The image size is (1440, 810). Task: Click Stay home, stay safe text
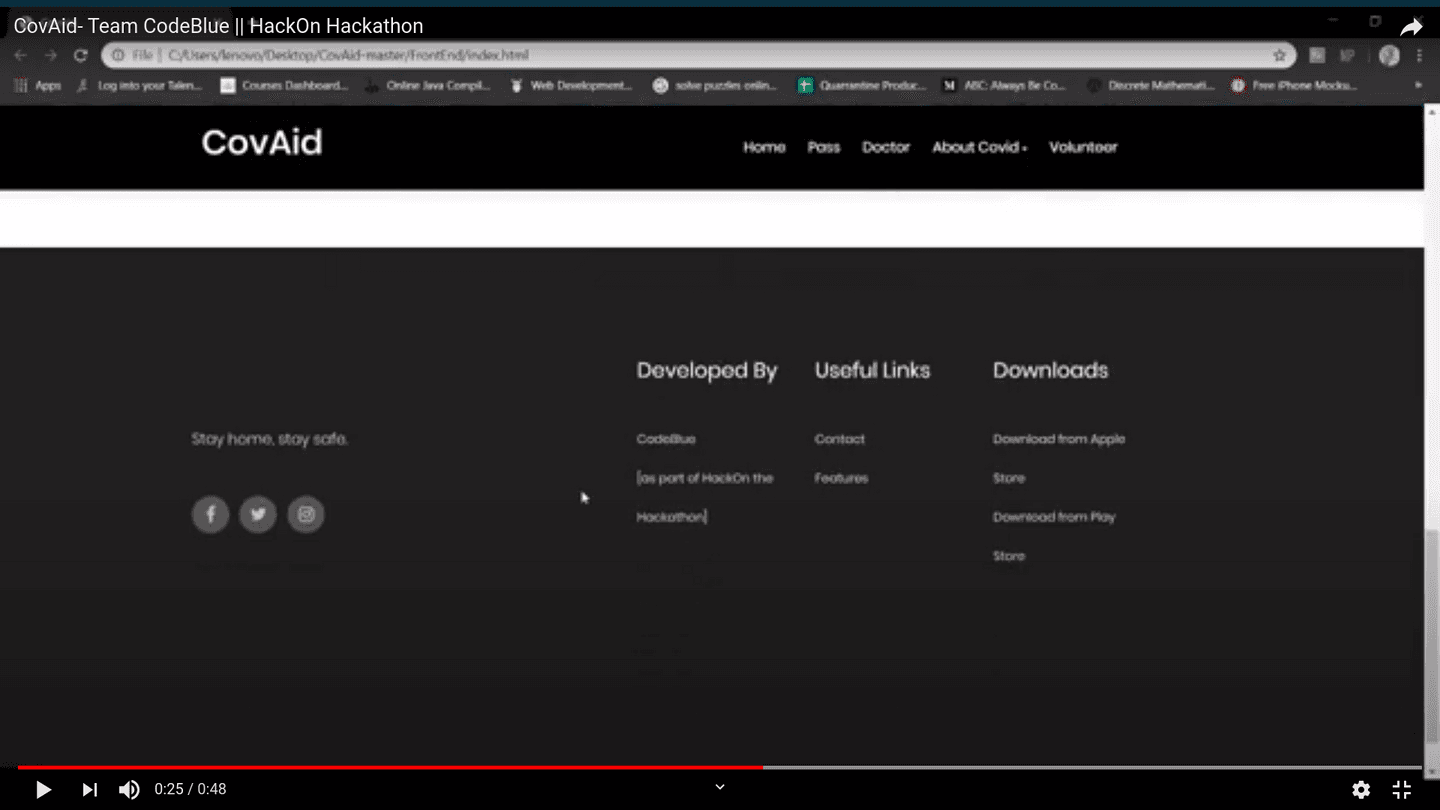click(x=270, y=439)
